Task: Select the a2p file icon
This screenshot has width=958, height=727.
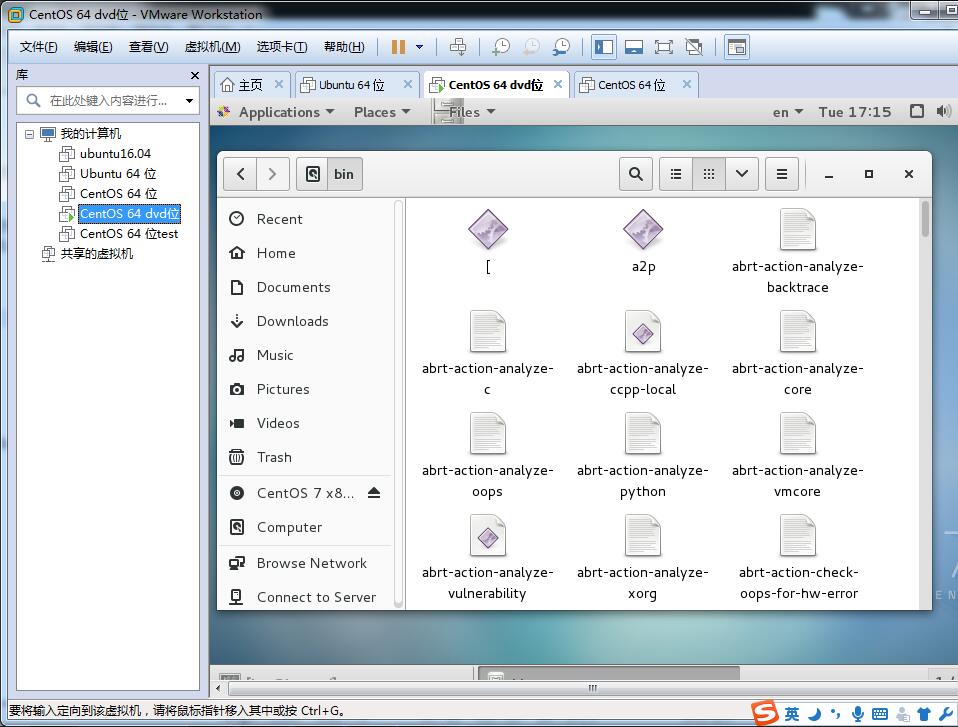Action: pyautogui.click(x=643, y=229)
